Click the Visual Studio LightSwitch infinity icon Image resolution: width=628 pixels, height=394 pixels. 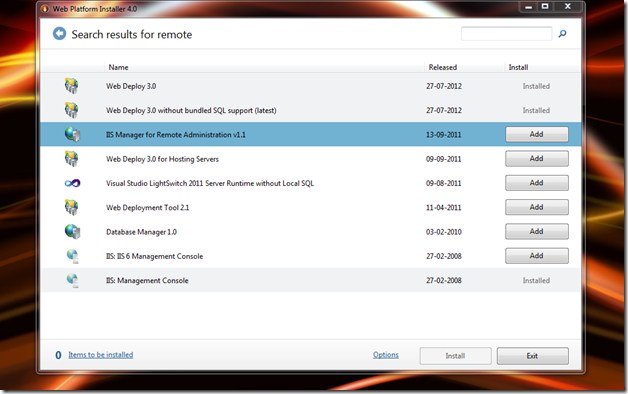coord(72,183)
